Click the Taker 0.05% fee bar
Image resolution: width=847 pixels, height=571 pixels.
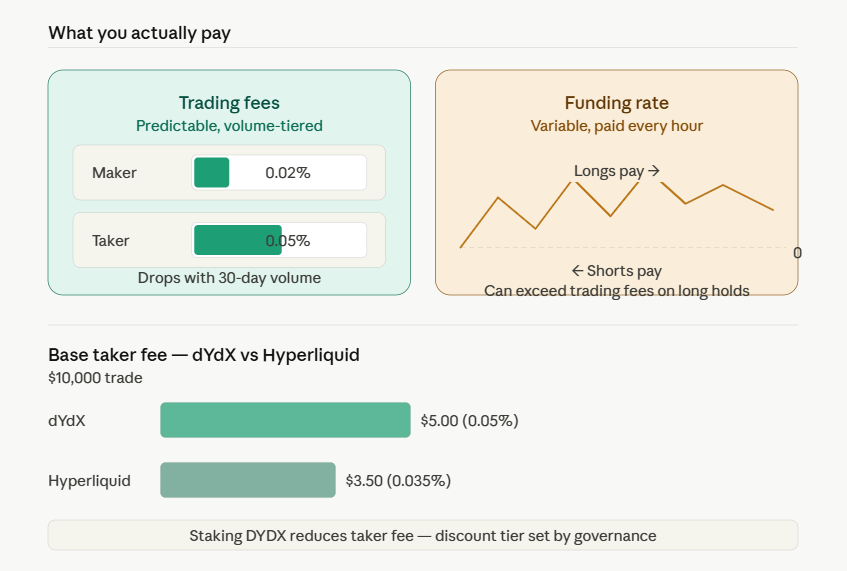279,240
